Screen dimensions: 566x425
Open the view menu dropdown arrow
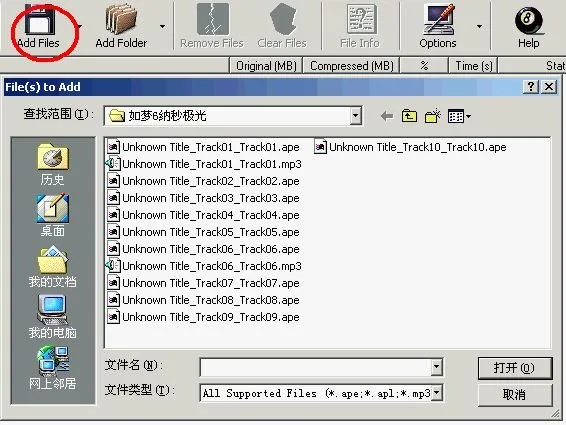(x=468, y=116)
